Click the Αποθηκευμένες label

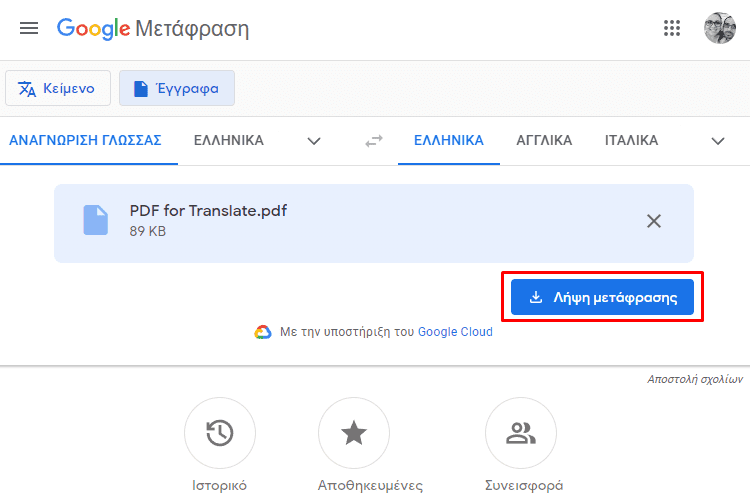click(370, 486)
